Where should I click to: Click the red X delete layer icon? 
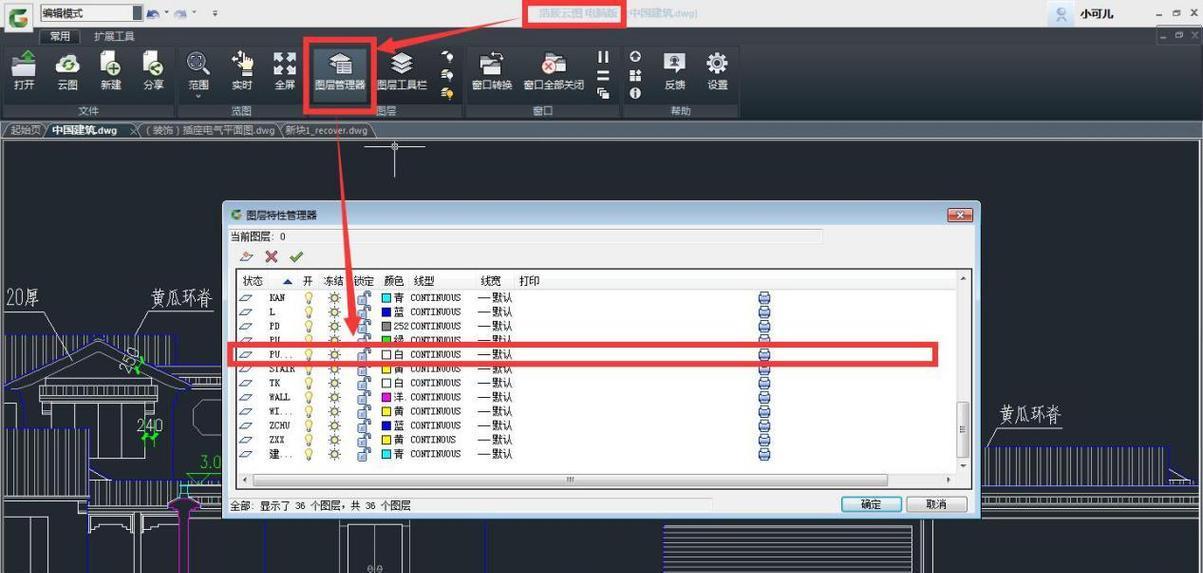pos(271,257)
